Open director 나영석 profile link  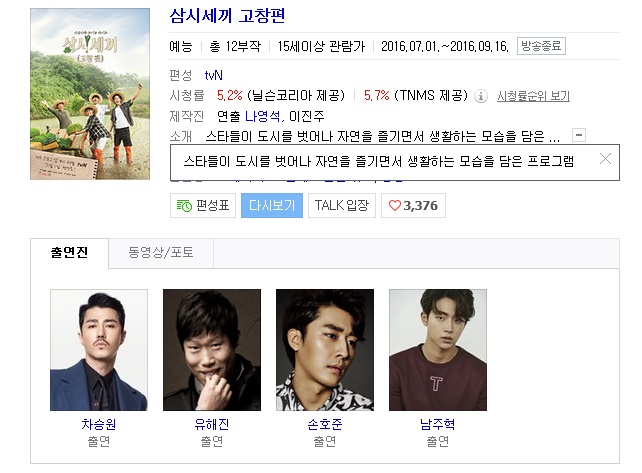pos(262,117)
